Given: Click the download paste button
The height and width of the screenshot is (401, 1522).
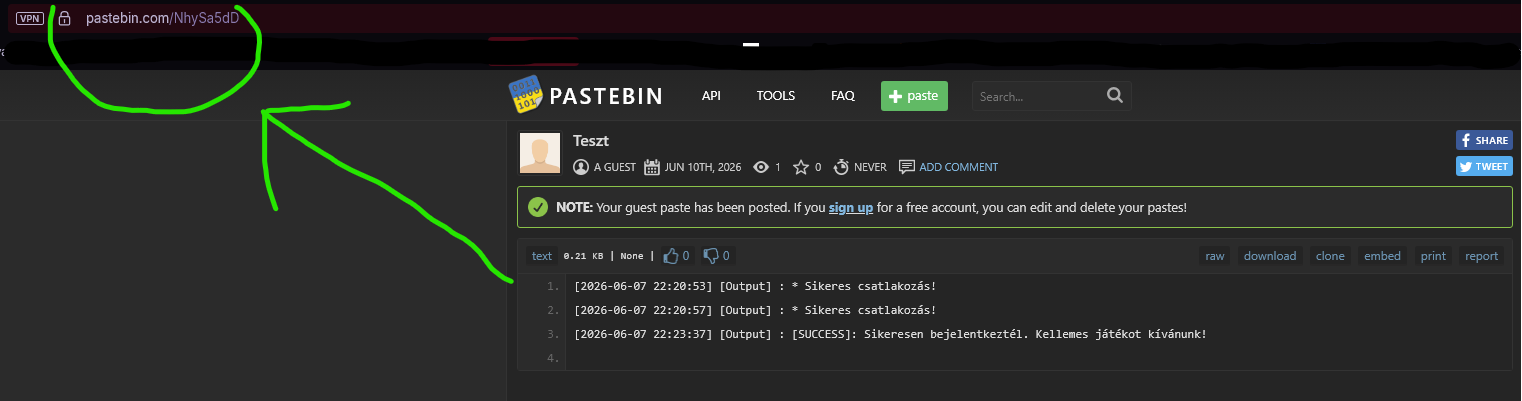Looking at the screenshot, I should [1270, 256].
